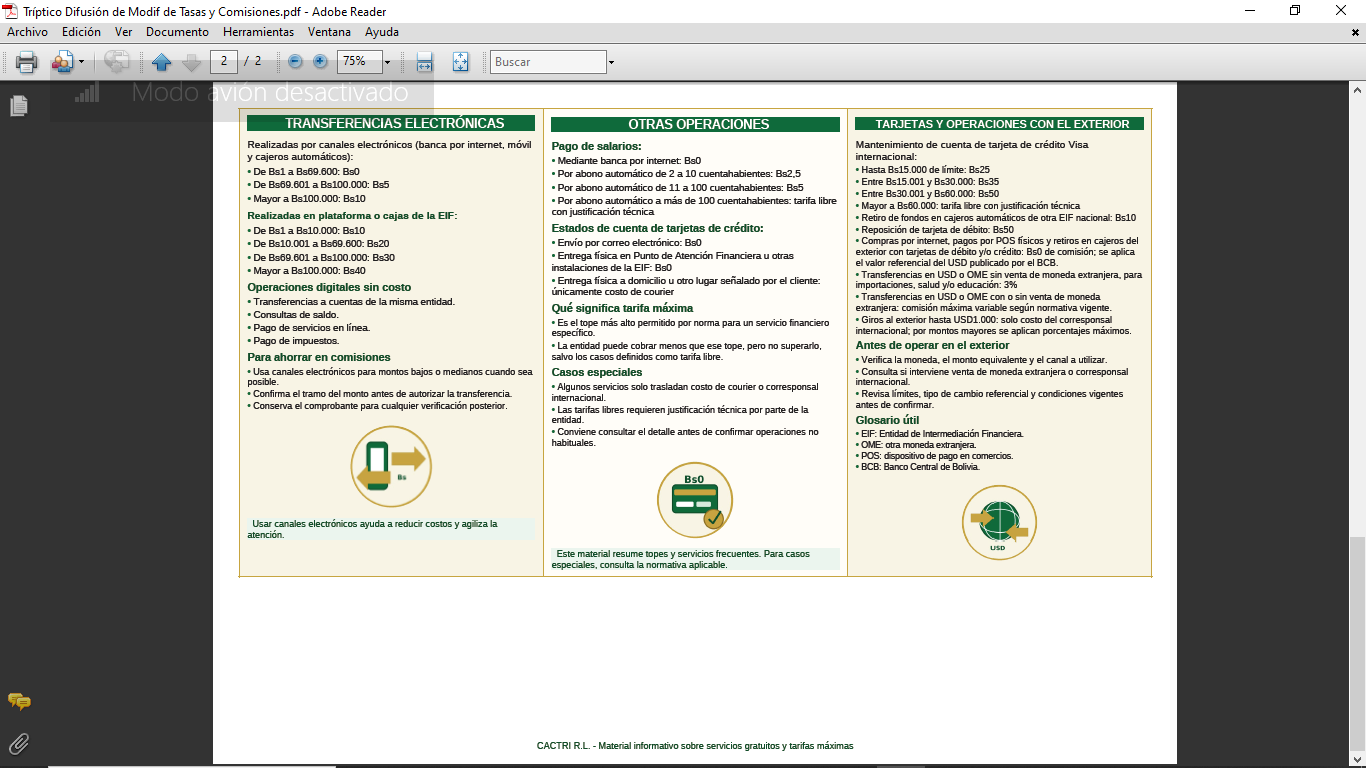Click the Print icon in toolbar
Screen dimensions: 1366x768
click(x=26, y=62)
